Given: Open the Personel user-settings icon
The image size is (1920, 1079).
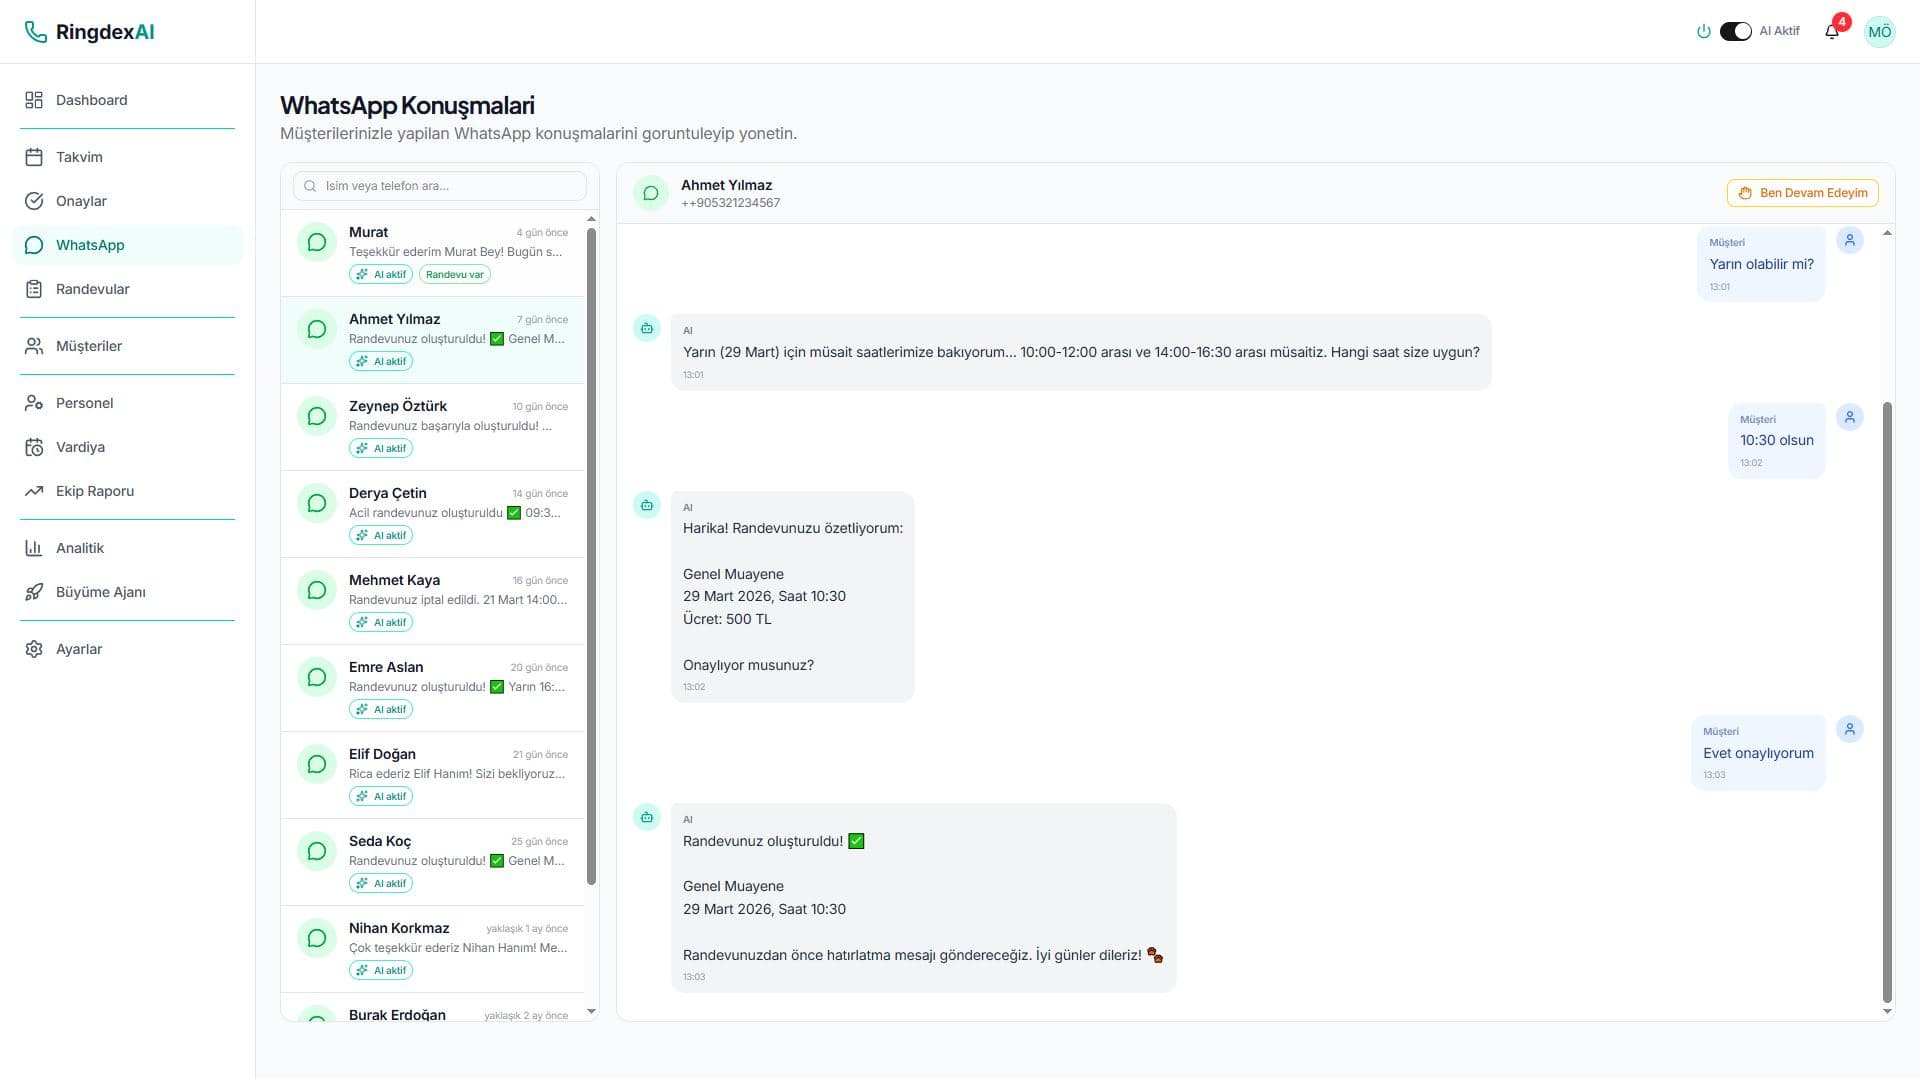Looking at the screenshot, I should pos(34,403).
